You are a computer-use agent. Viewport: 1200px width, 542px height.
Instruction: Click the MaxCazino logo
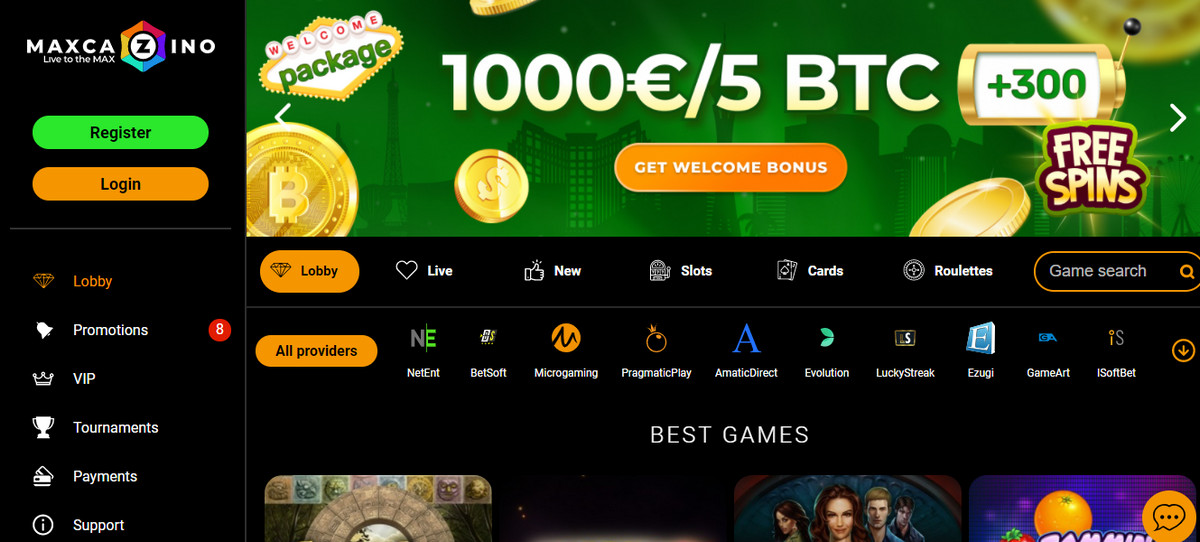click(120, 46)
